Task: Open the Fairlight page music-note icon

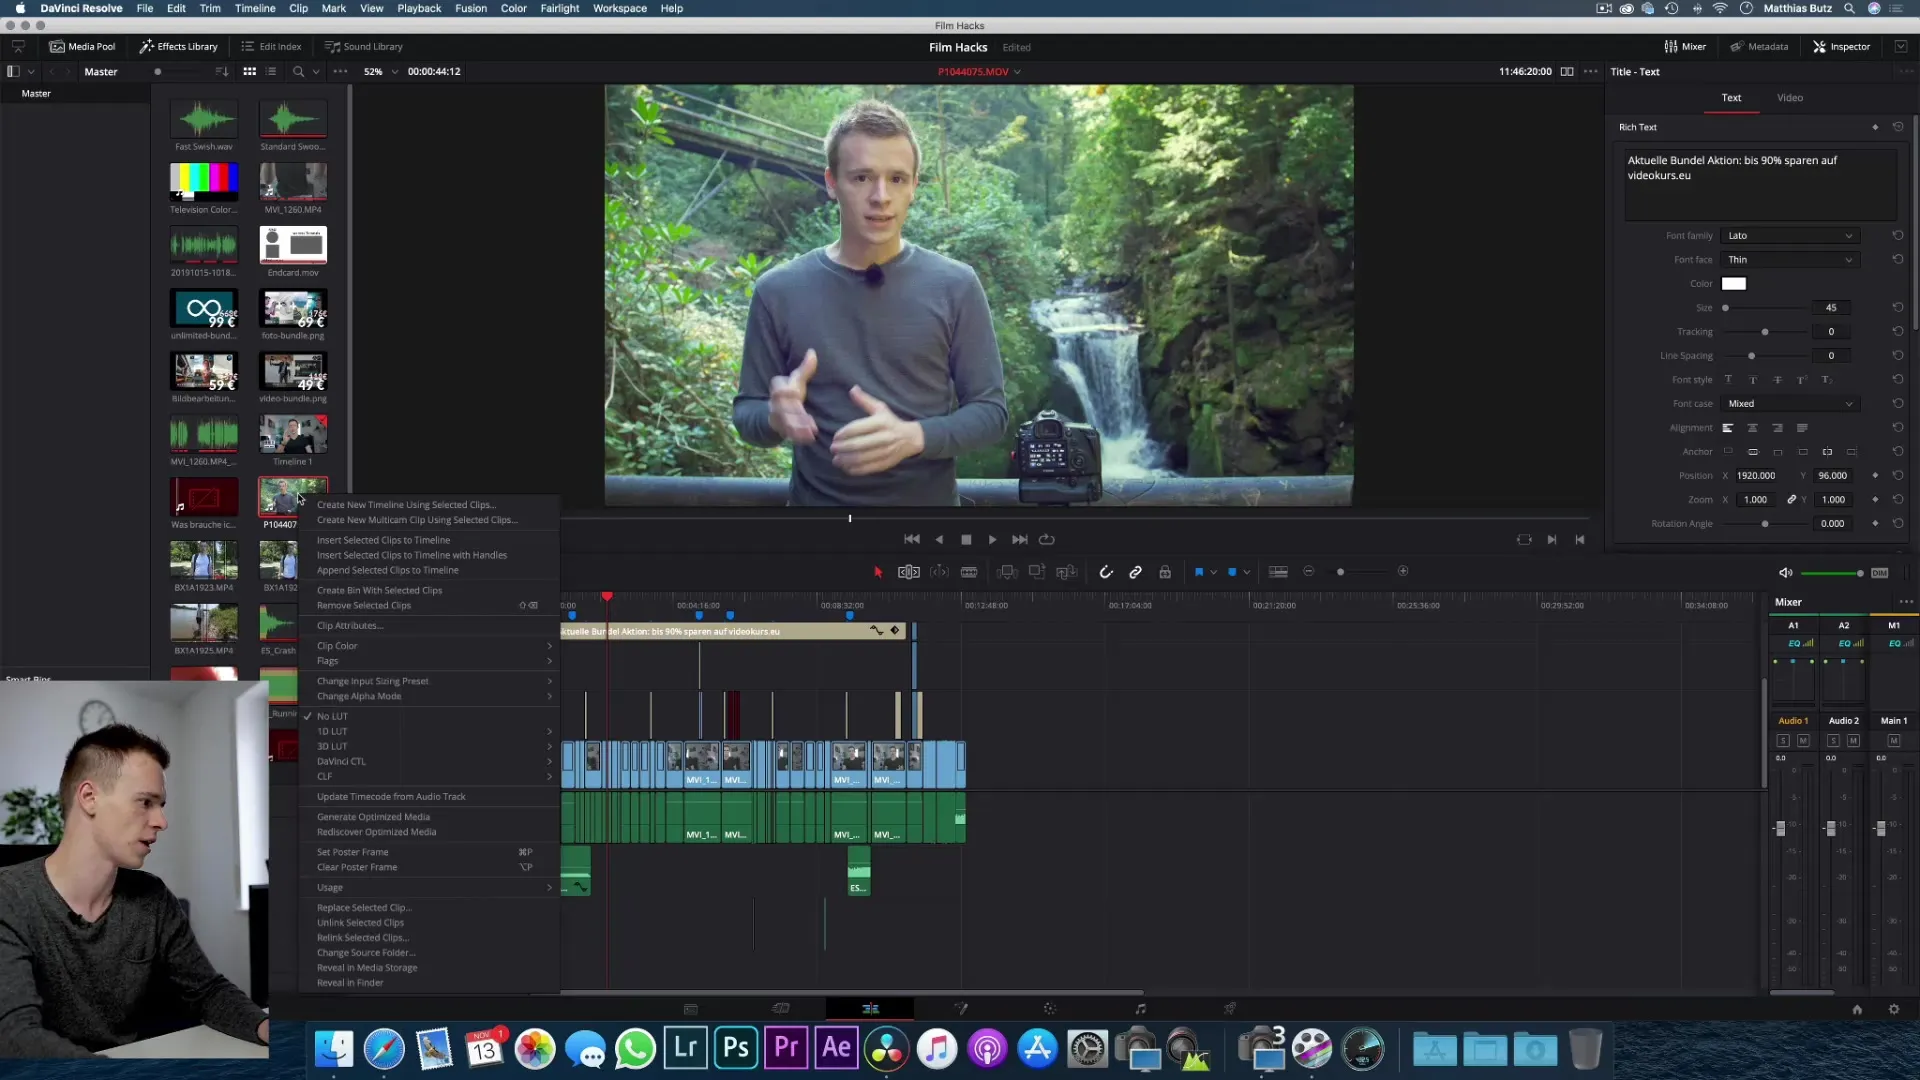Action: pyautogui.click(x=1140, y=1009)
